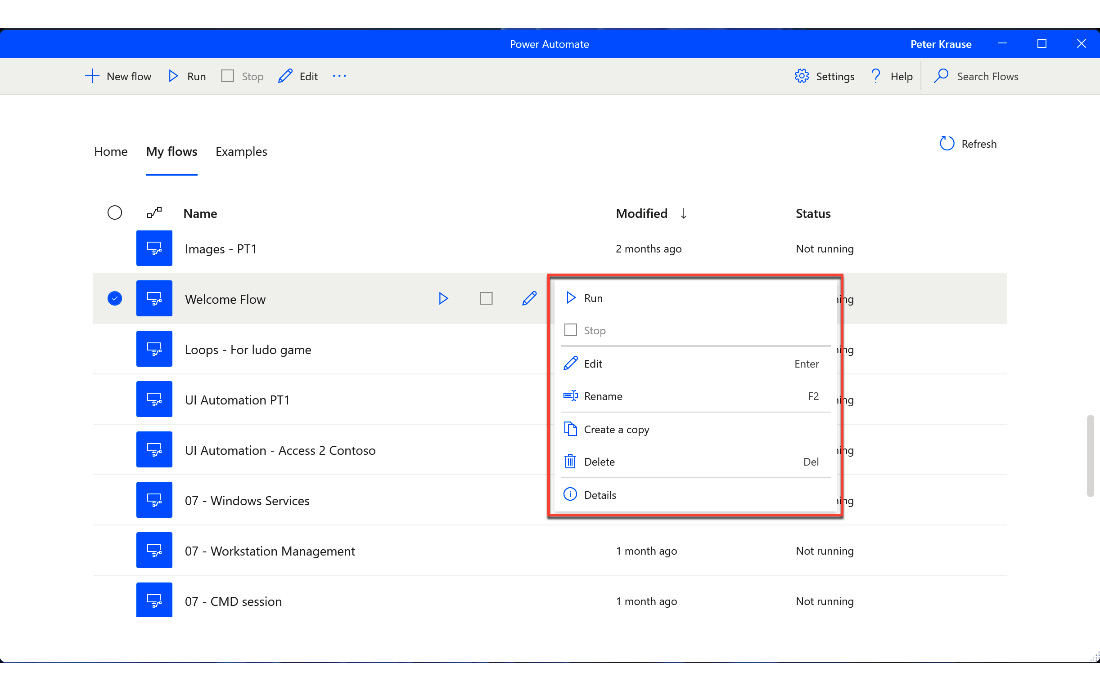Open the toolbar more options ellipsis

pos(340,76)
